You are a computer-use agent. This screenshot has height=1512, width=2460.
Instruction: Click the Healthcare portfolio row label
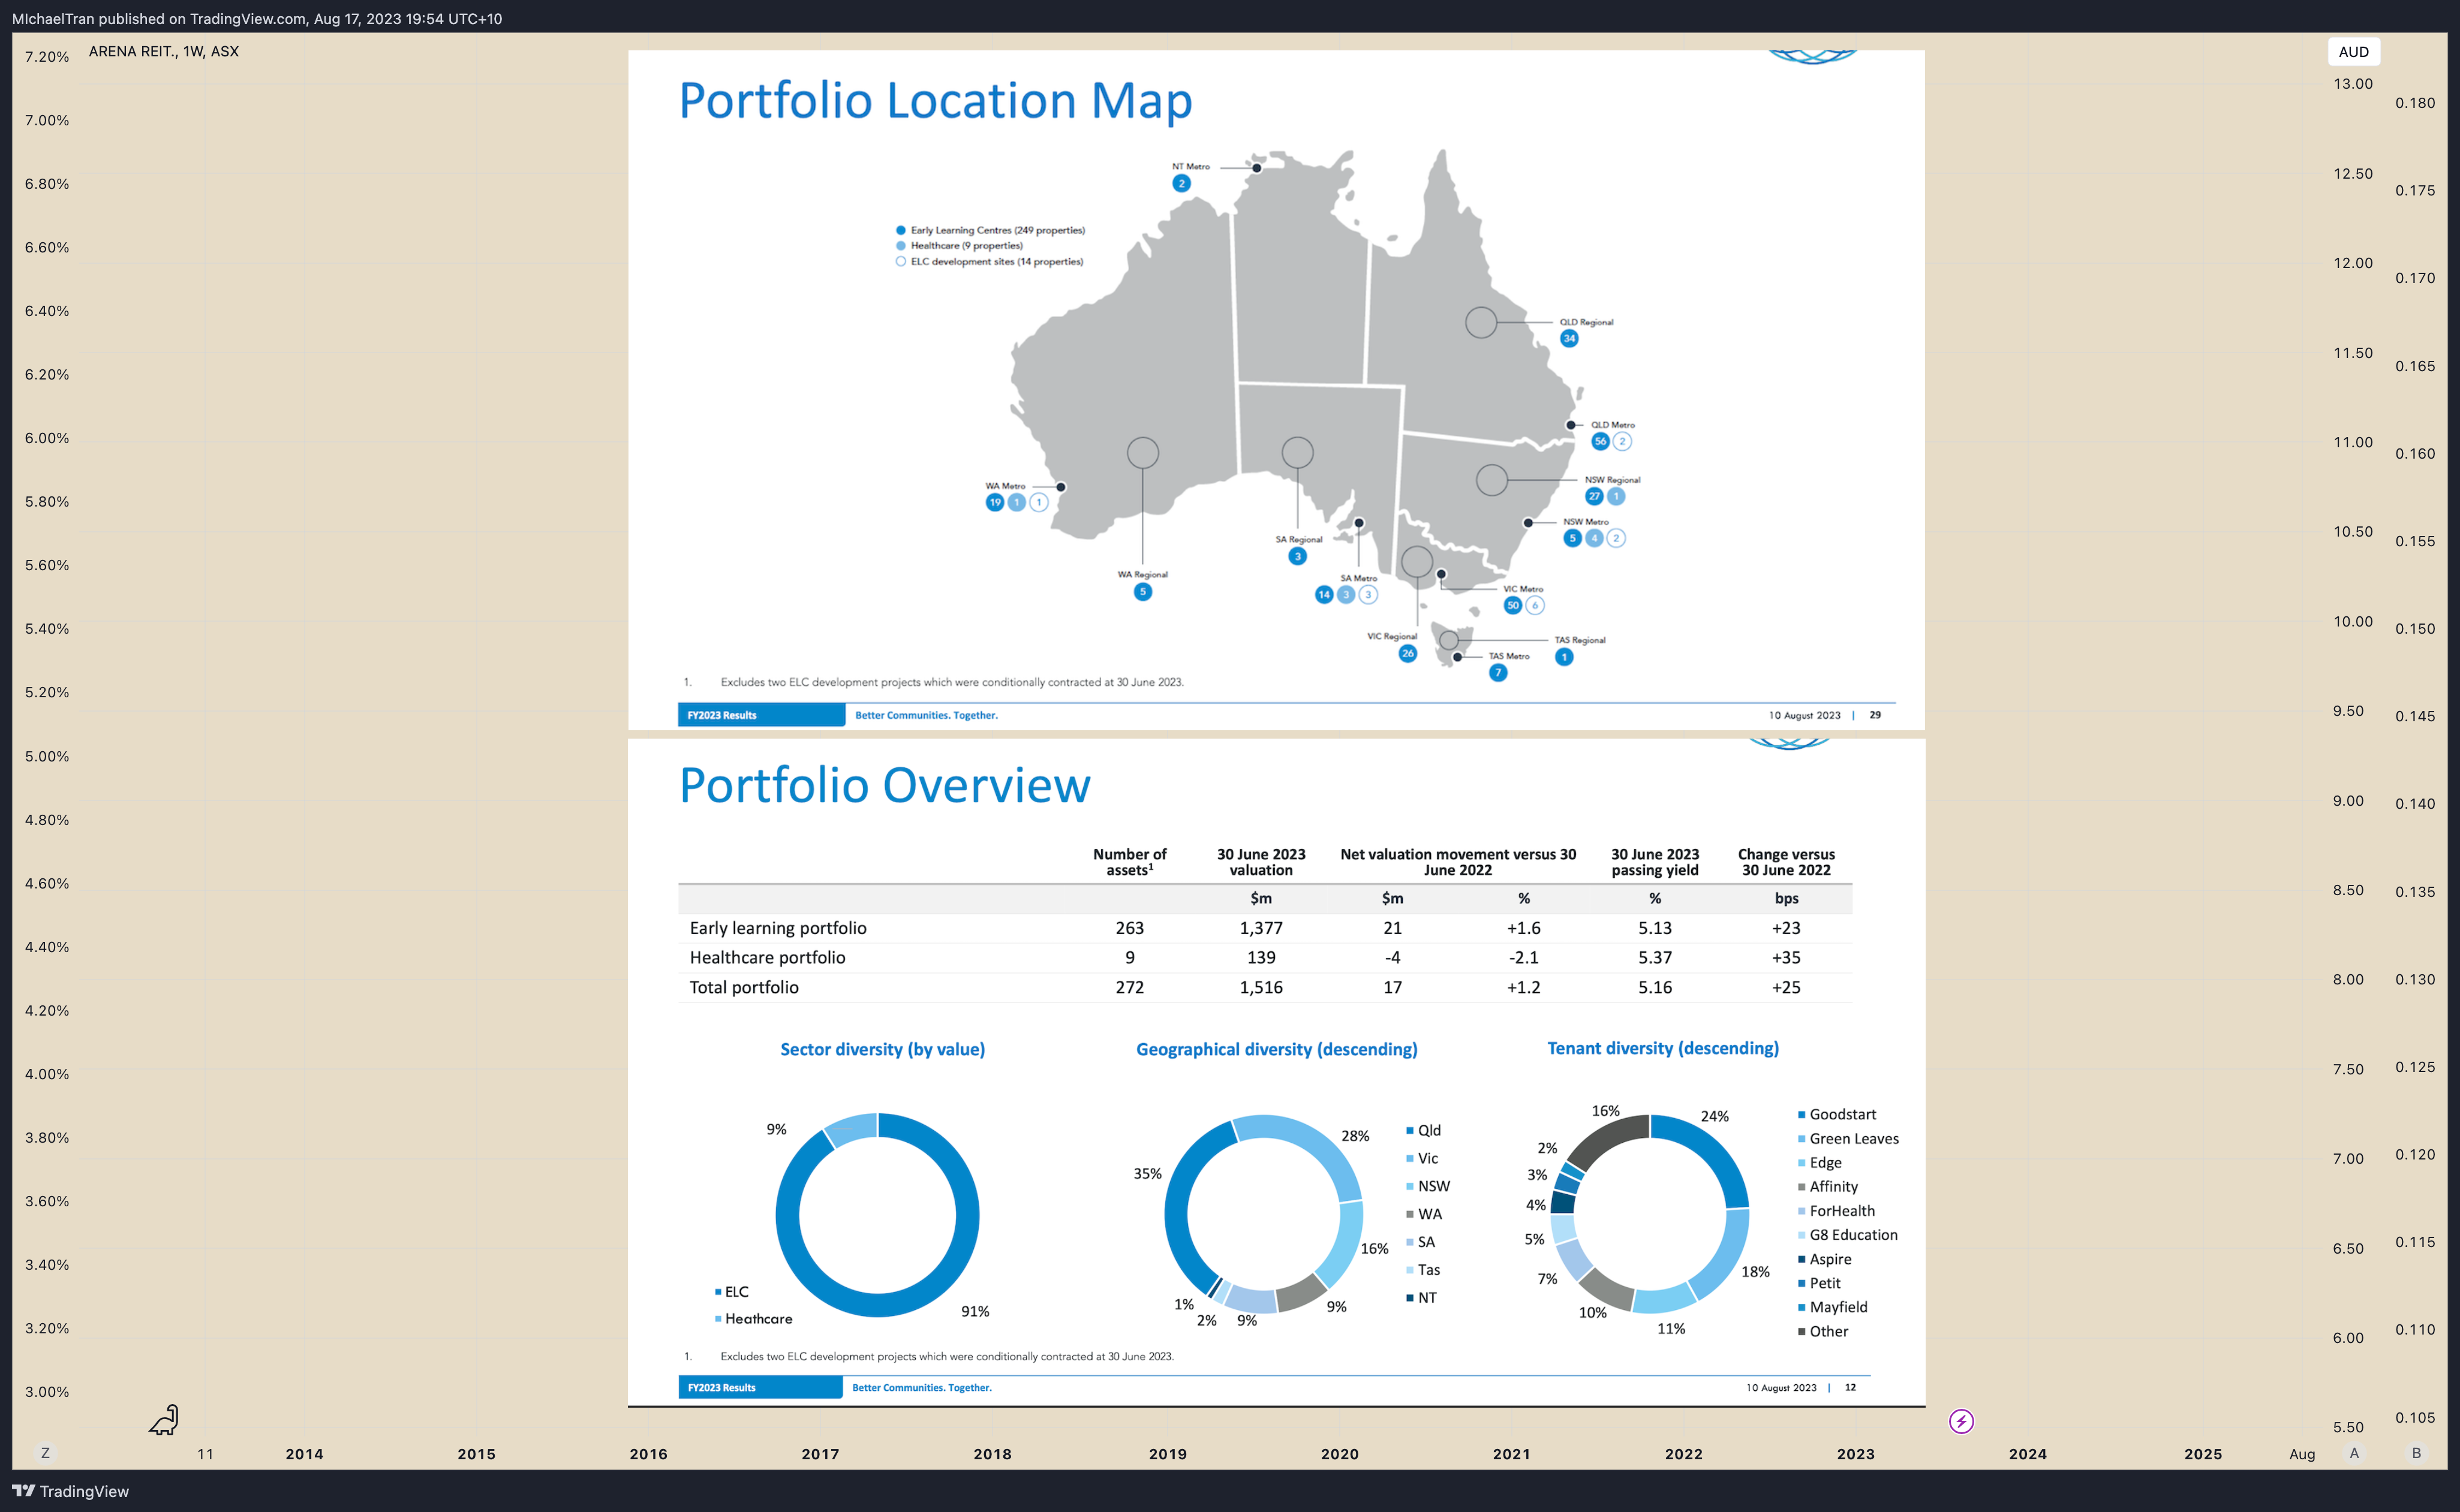pyautogui.click(x=767, y=957)
